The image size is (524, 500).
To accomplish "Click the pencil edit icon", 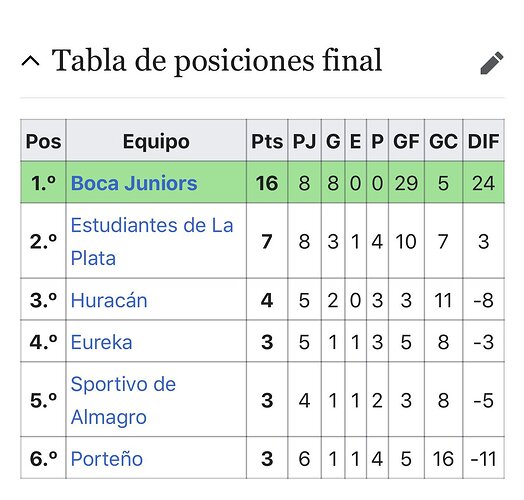I will tap(492, 62).
